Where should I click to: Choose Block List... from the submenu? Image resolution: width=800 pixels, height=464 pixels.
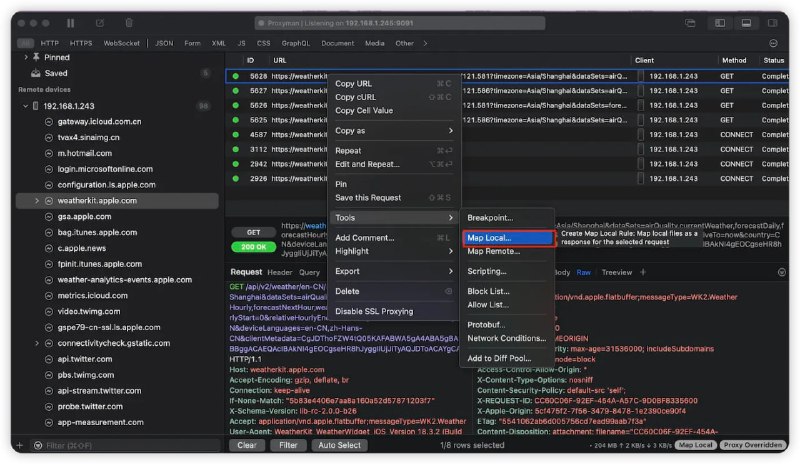click(x=508, y=291)
